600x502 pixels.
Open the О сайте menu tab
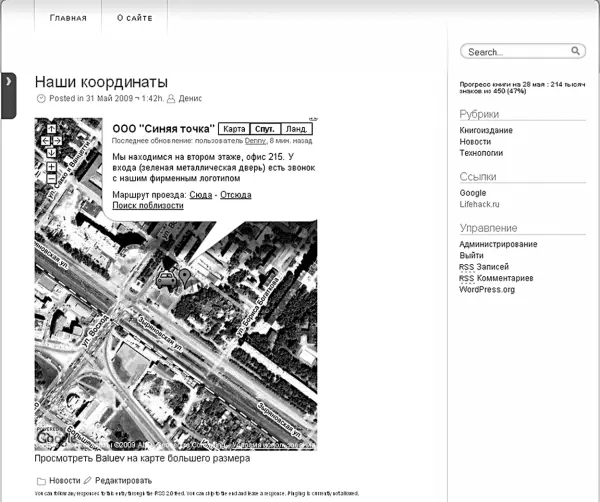point(134,18)
